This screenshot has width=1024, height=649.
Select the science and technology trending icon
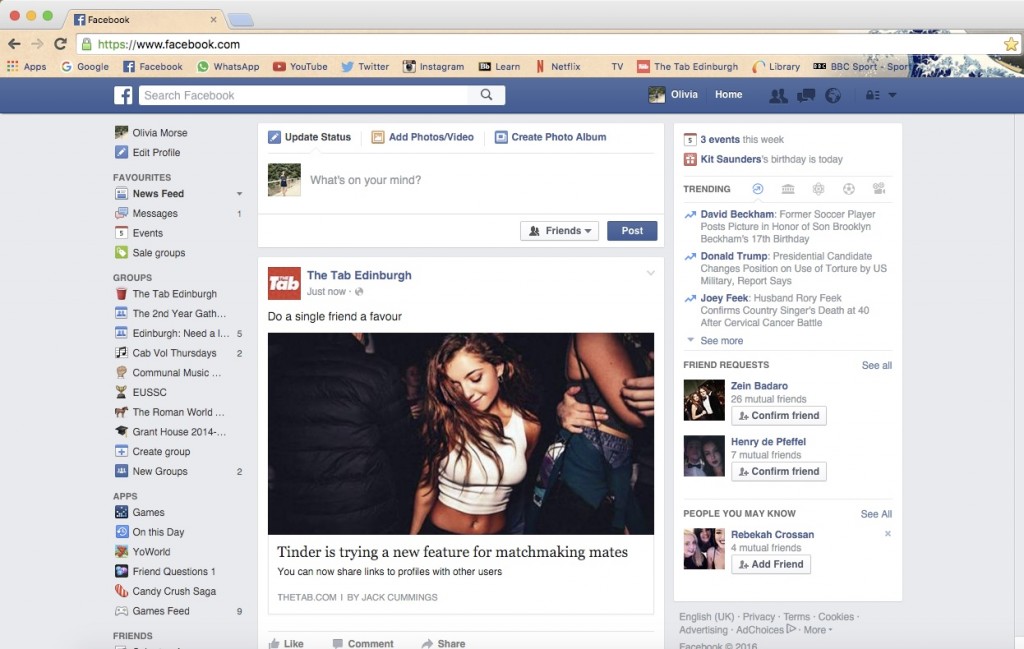pyautogui.click(x=818, y=189)
